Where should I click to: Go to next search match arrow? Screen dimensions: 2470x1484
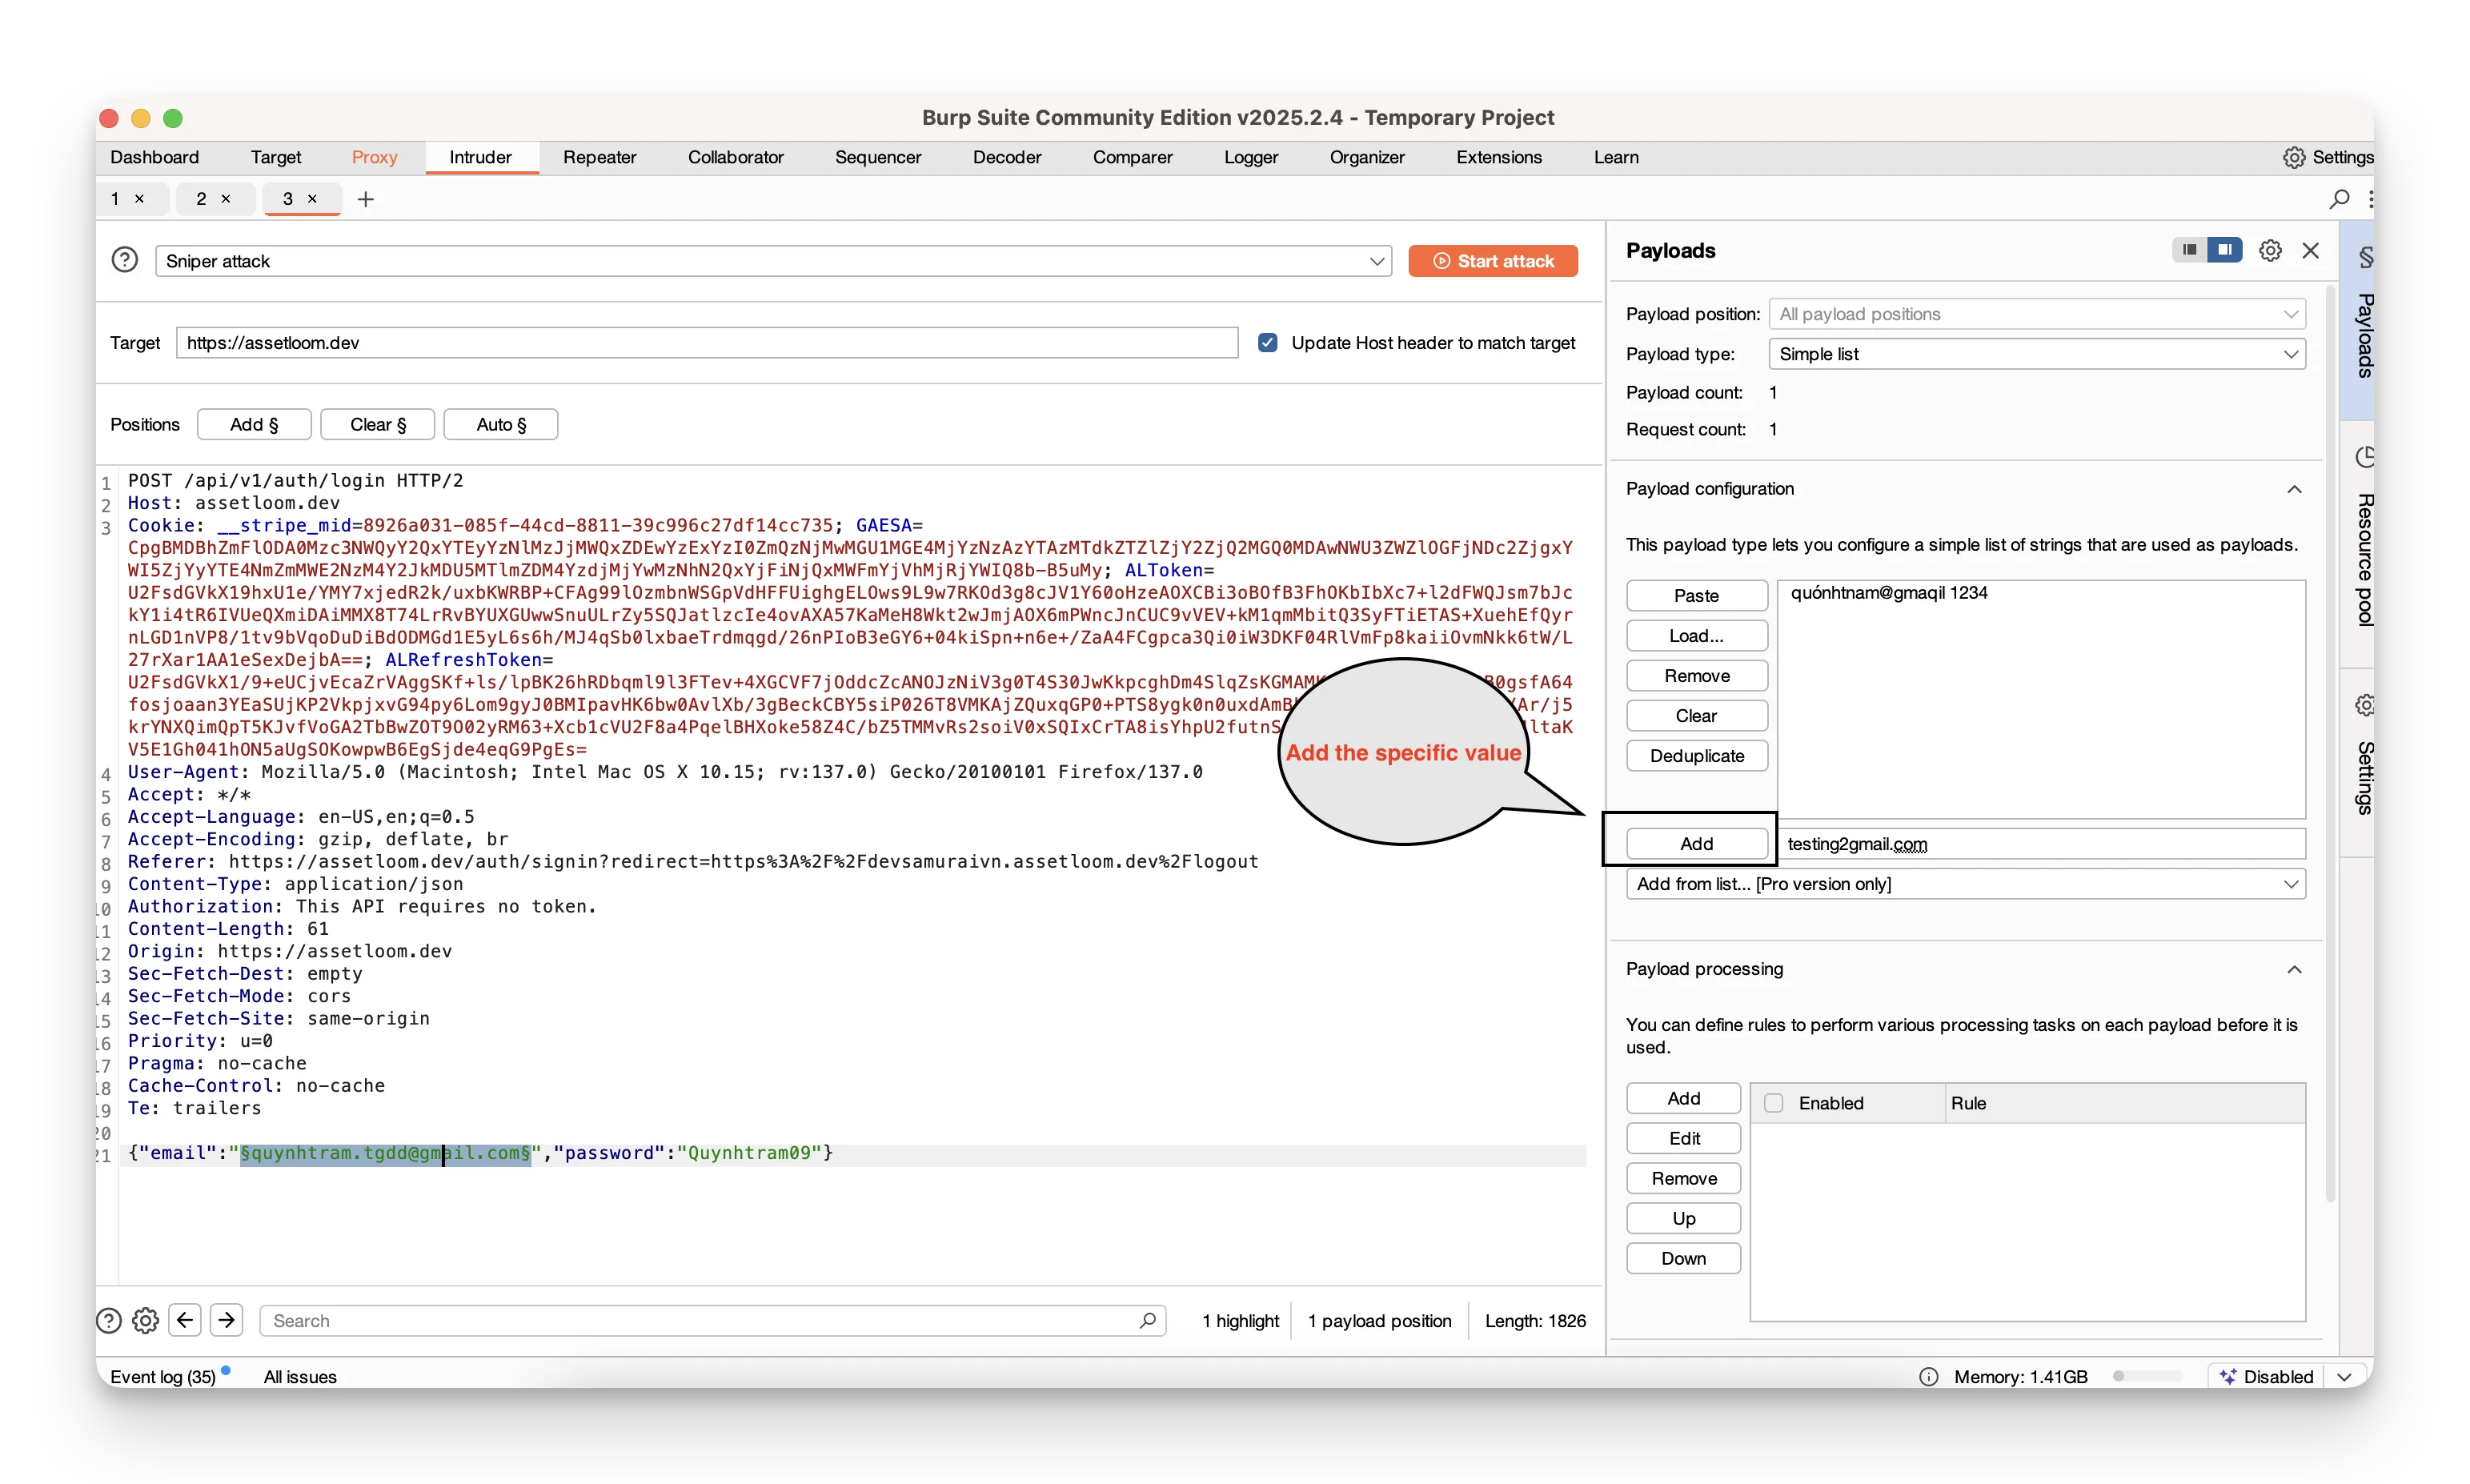227,1320
